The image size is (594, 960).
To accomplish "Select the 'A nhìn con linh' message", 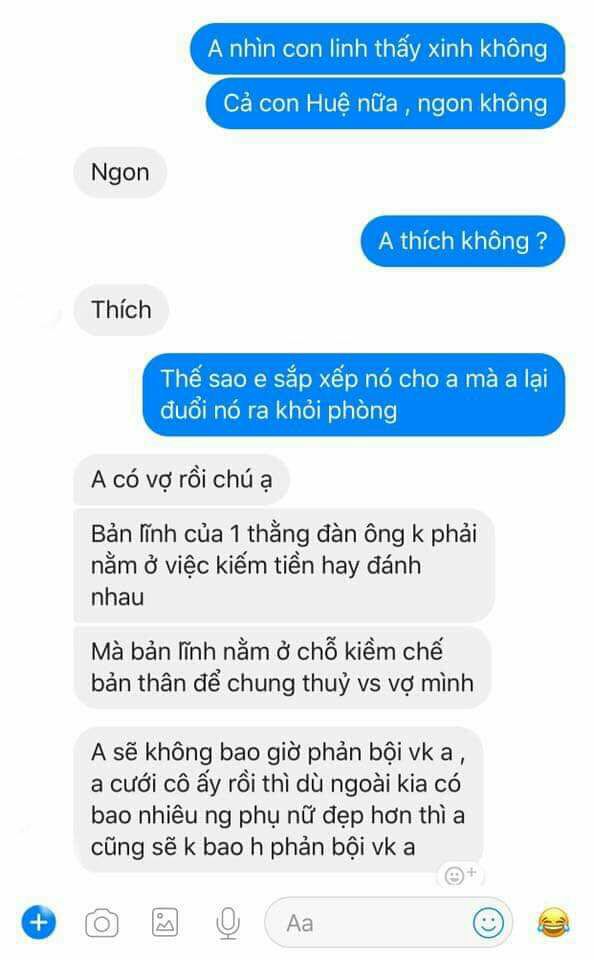I will click(377, 48).
